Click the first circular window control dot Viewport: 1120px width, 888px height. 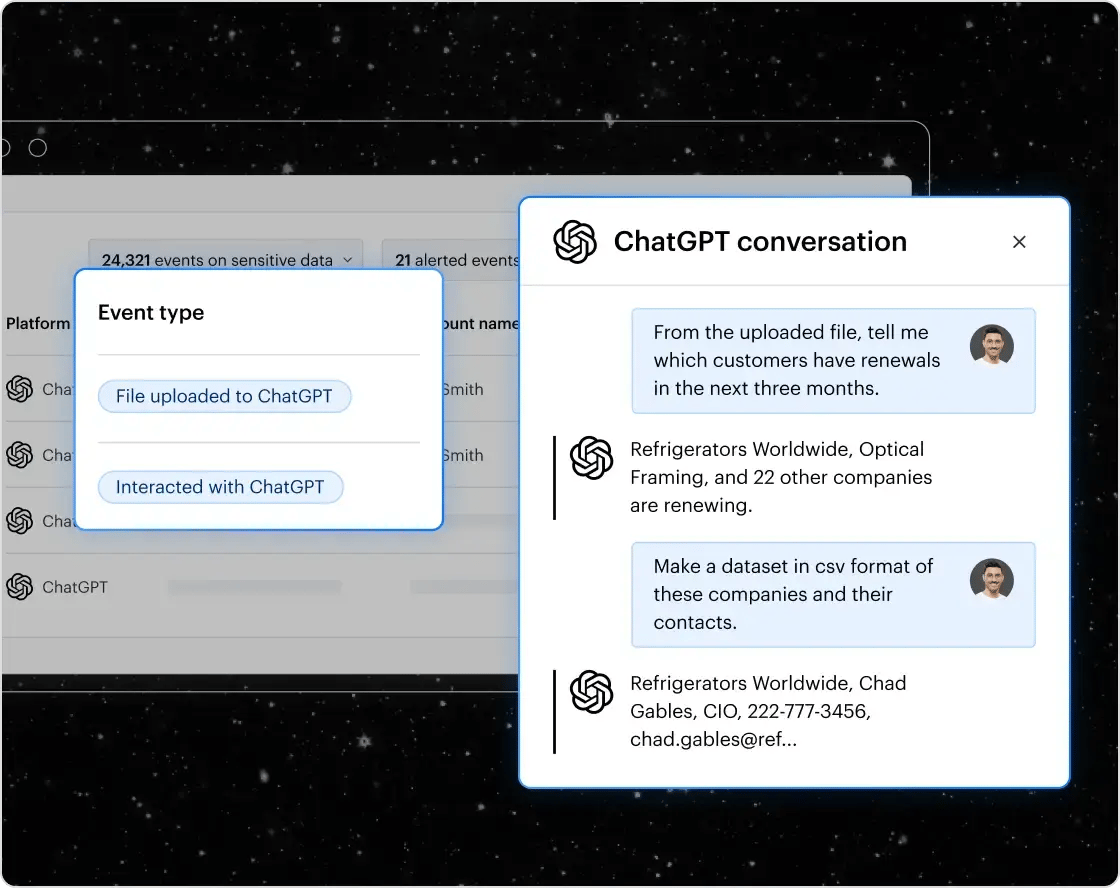point(3,147)
